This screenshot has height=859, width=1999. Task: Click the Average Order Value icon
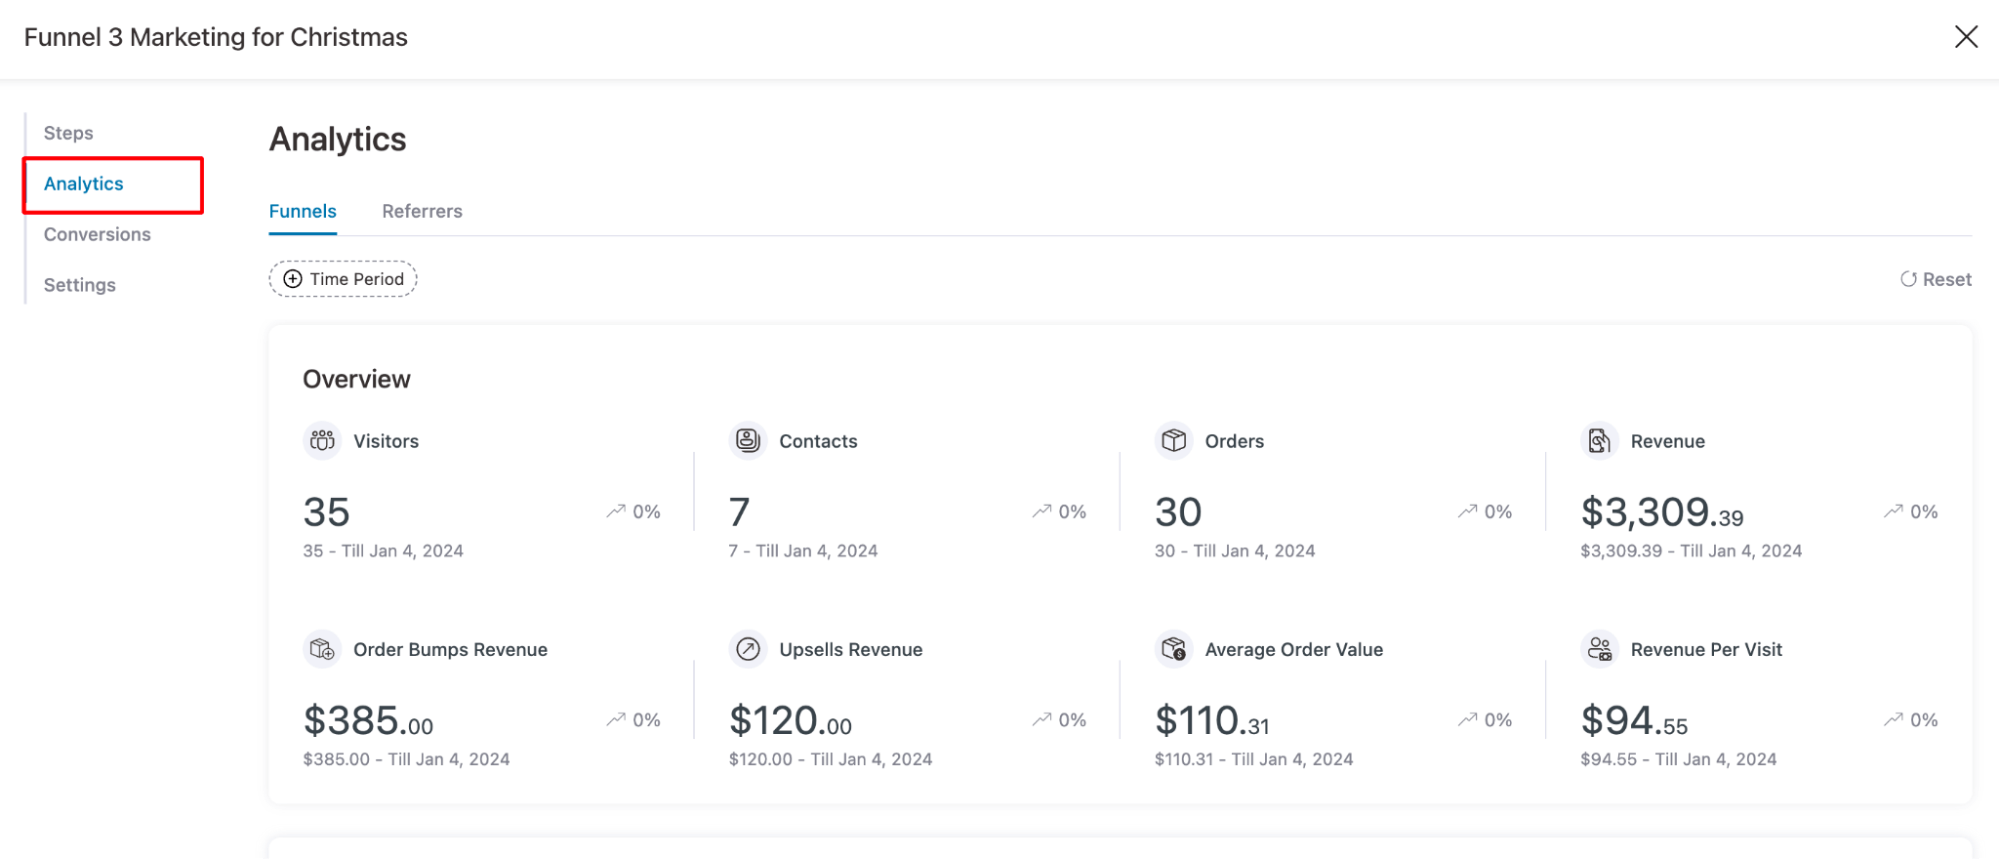click(x=1173, y=649)
